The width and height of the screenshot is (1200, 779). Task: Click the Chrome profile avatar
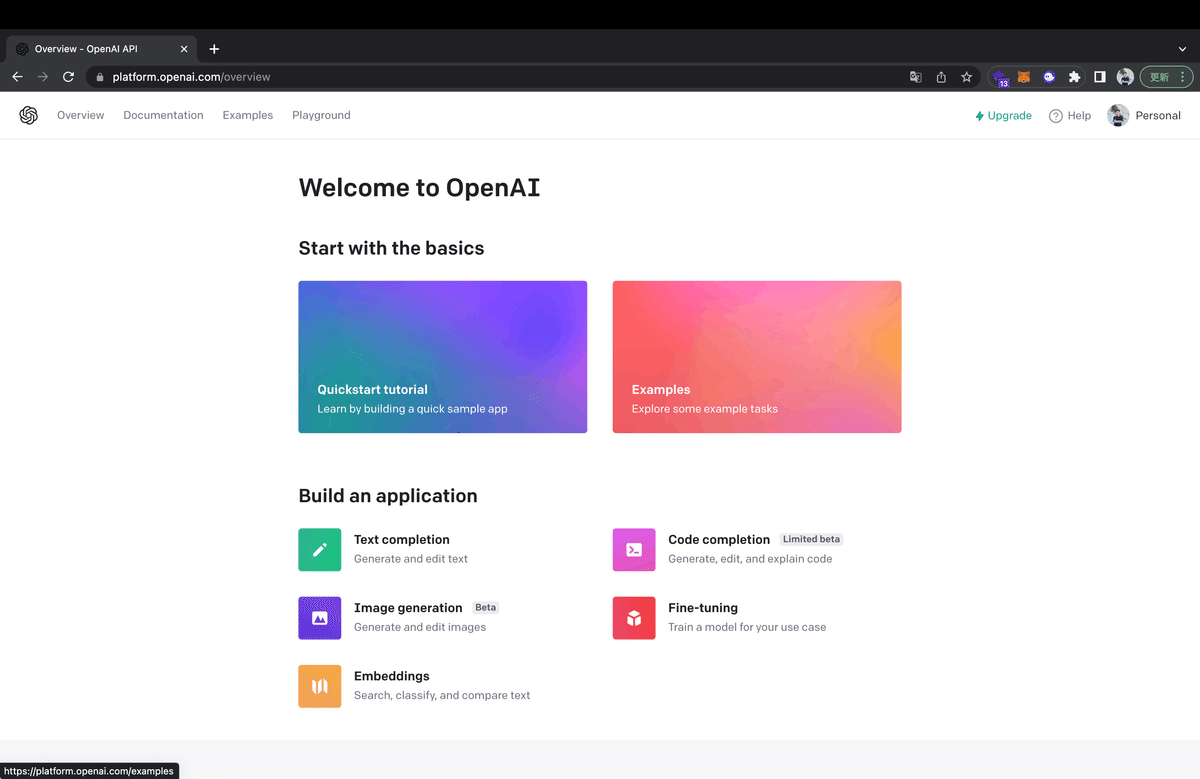pyautogui.click(x=1125, y=77)
